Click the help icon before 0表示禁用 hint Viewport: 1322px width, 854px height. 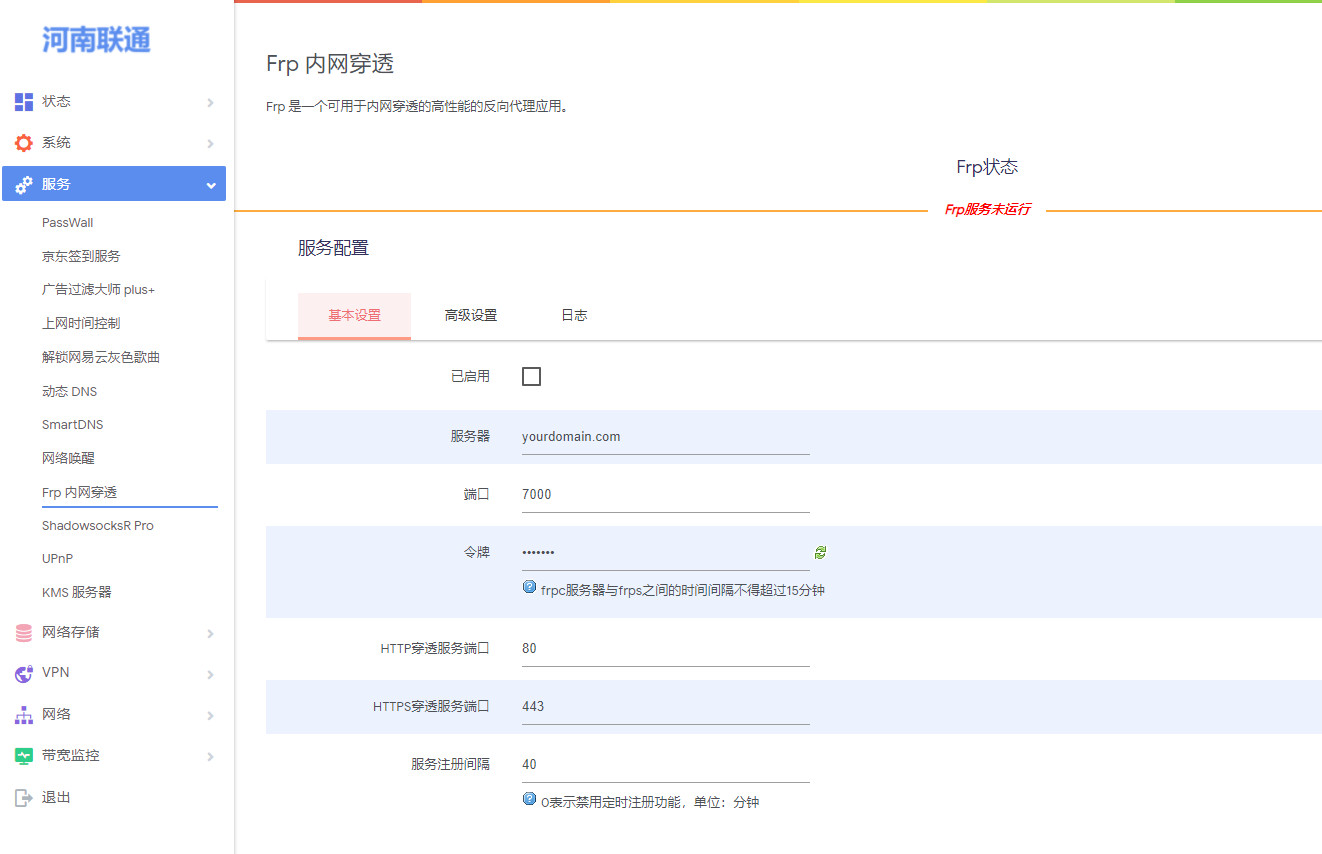pyautogui.click(x=529, y=800)
